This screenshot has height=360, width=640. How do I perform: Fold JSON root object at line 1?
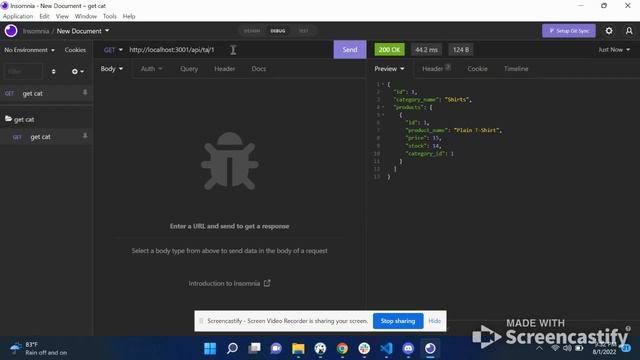[x=383, y=84]
